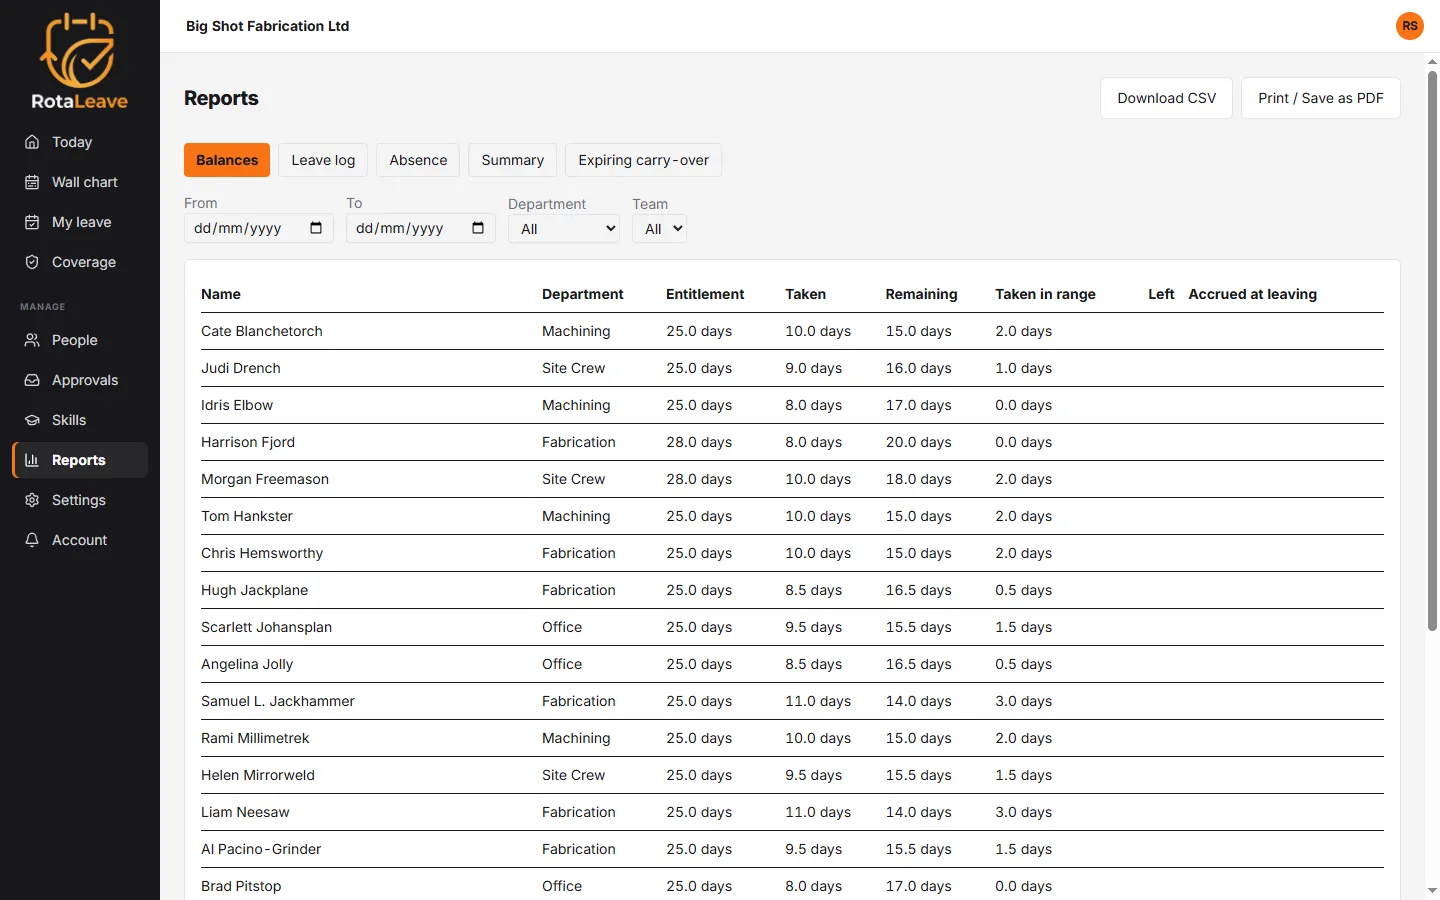Image resolution: width=1440 pixels, height=900 pixels.
Task: Click the Taken in range column header
Action: click(1045, 294)
